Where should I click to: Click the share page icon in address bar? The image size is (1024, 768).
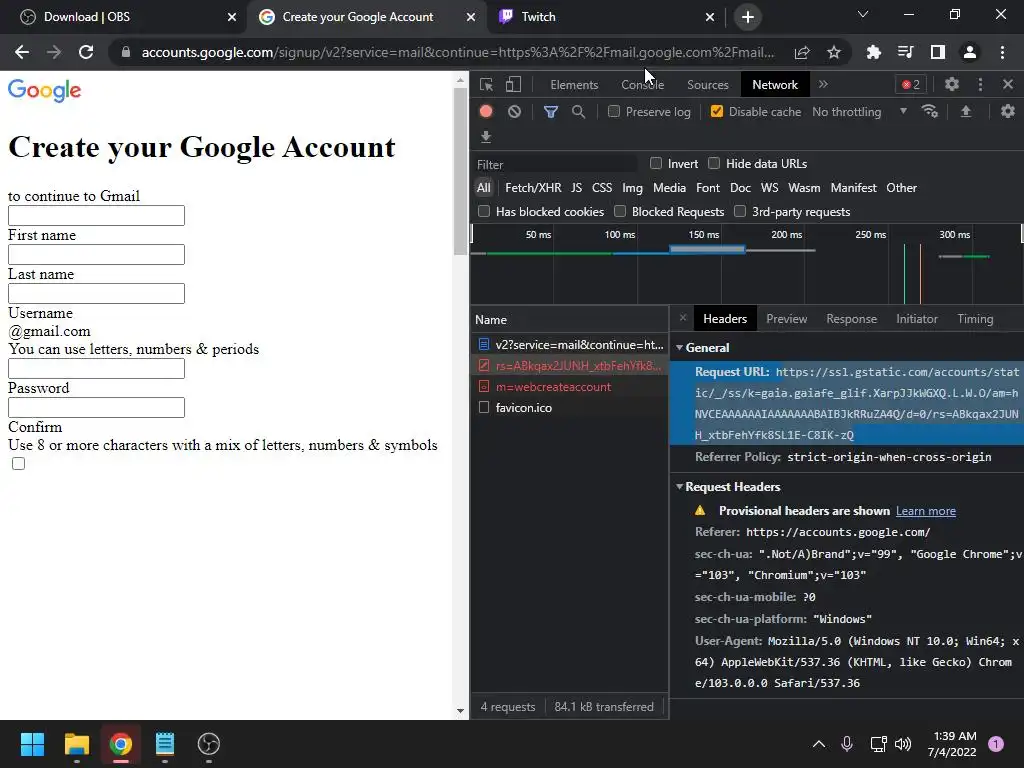pyautogui.click(x=802, y=52)
